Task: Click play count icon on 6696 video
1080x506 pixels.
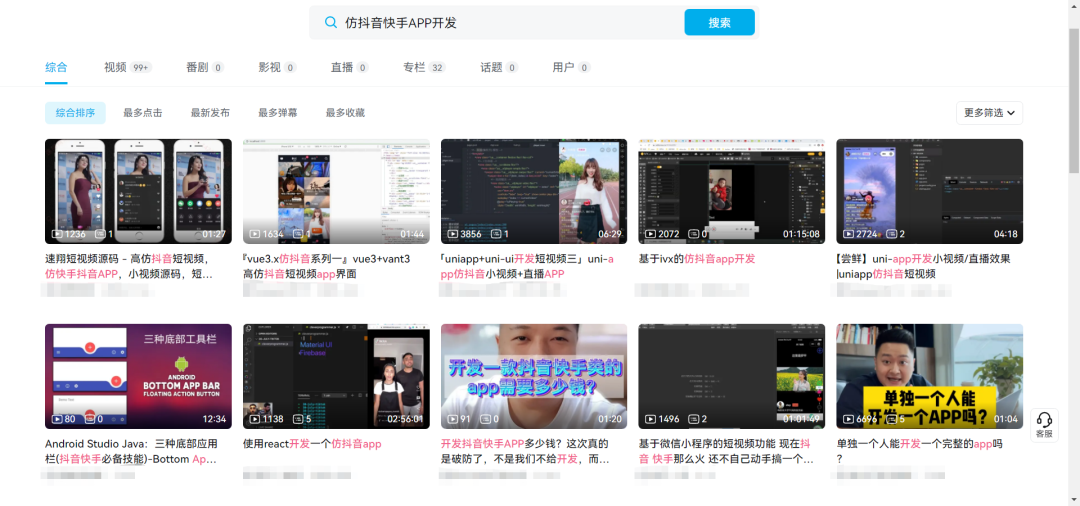Action: point(849,419)
